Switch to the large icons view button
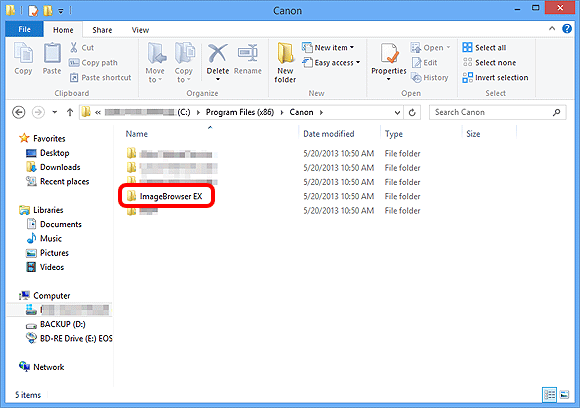Viewport: 580px width, 408px height. point(564,395)
